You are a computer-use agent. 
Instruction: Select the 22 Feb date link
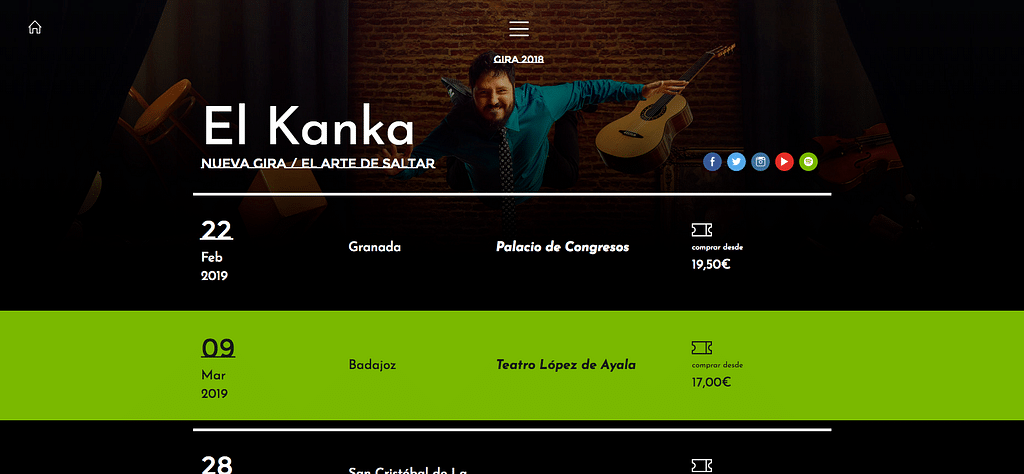coord(216,231)
